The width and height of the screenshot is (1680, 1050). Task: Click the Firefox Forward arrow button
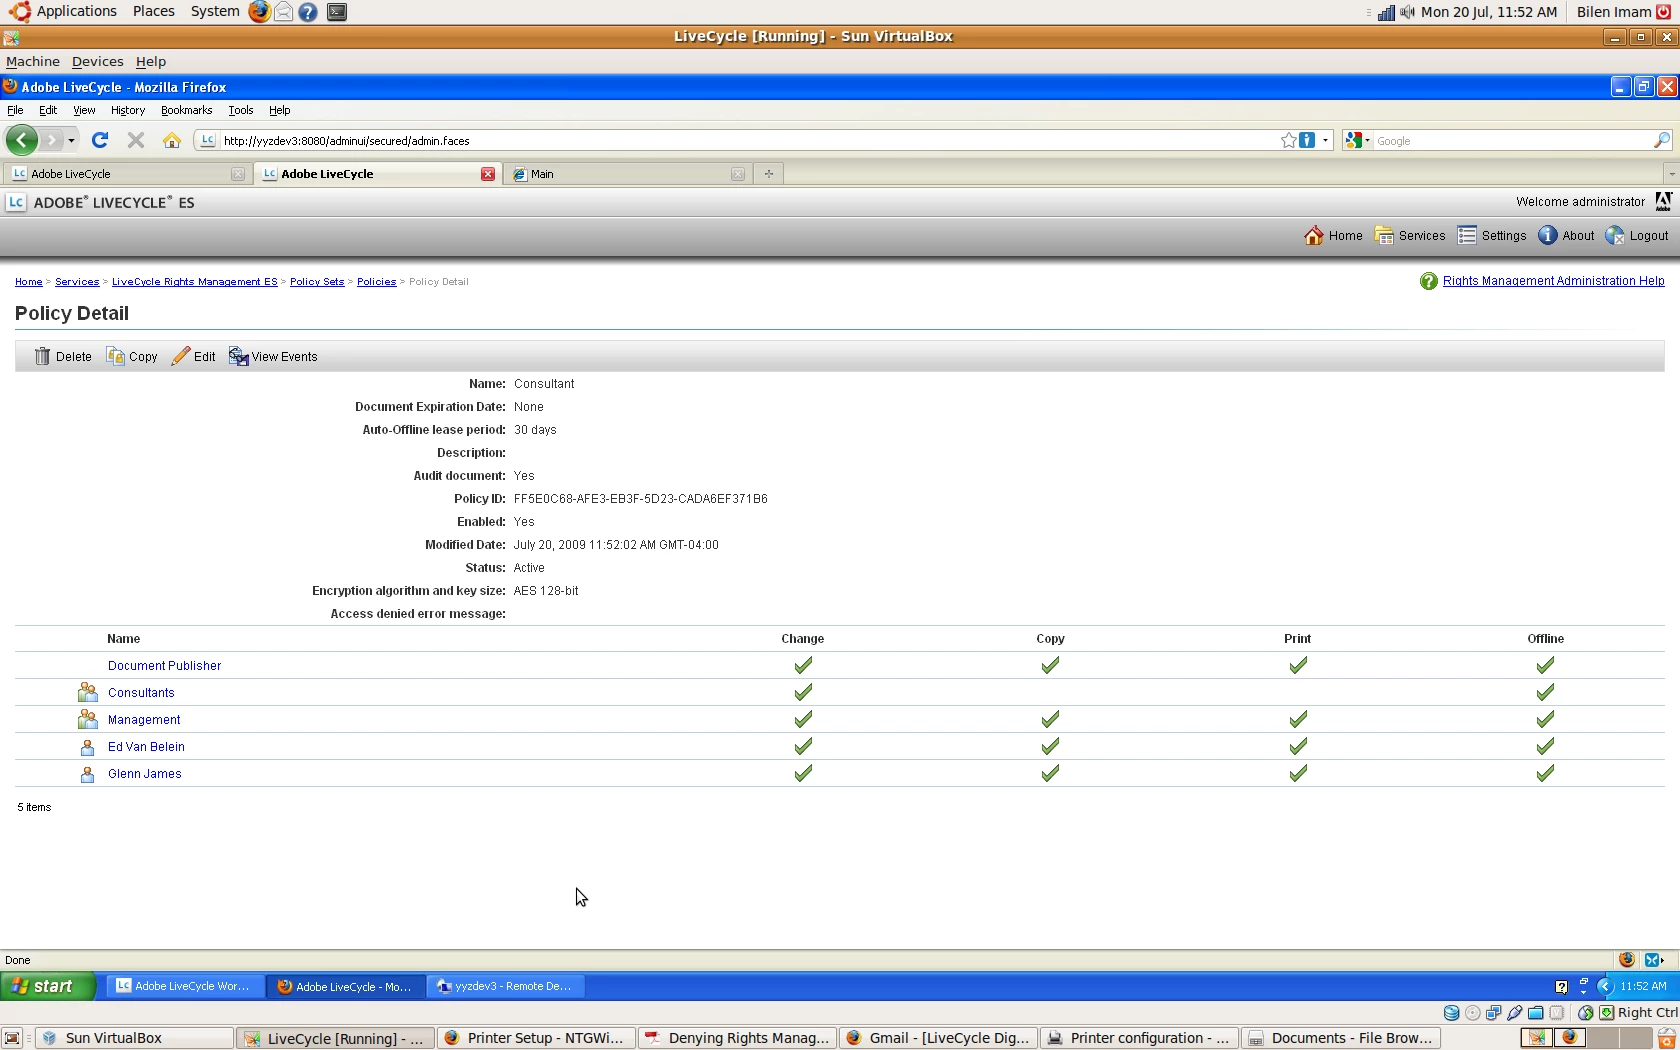click(52, 140)
